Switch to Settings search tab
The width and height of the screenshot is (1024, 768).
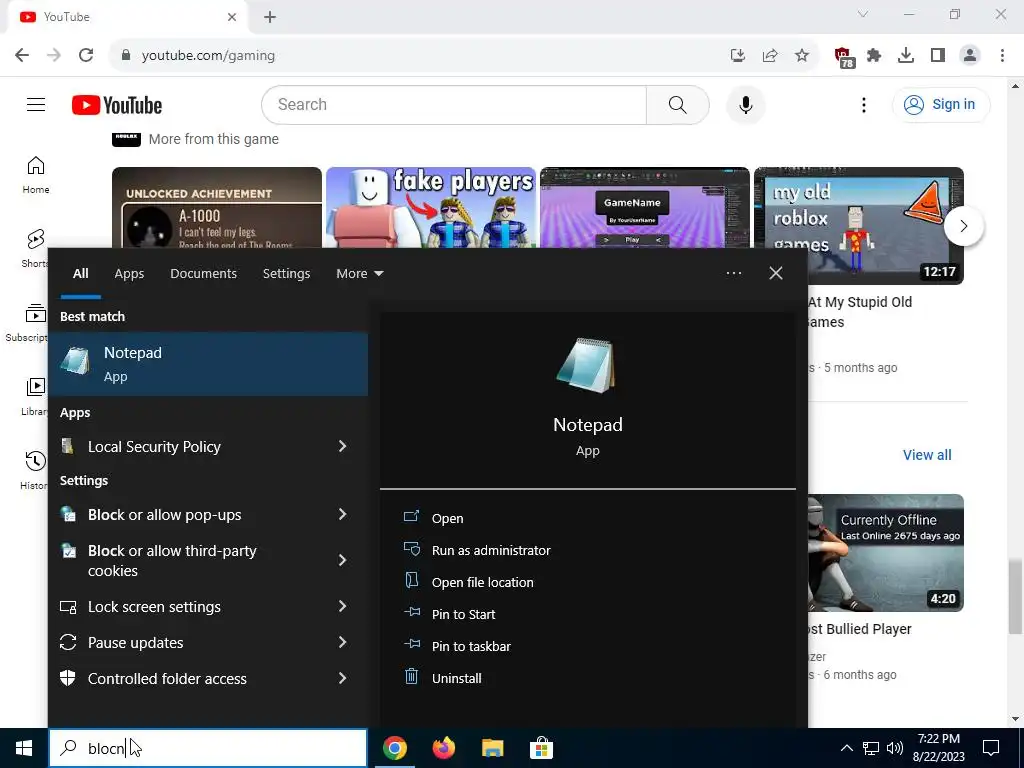pyautogui.click(x=286, y=274)
